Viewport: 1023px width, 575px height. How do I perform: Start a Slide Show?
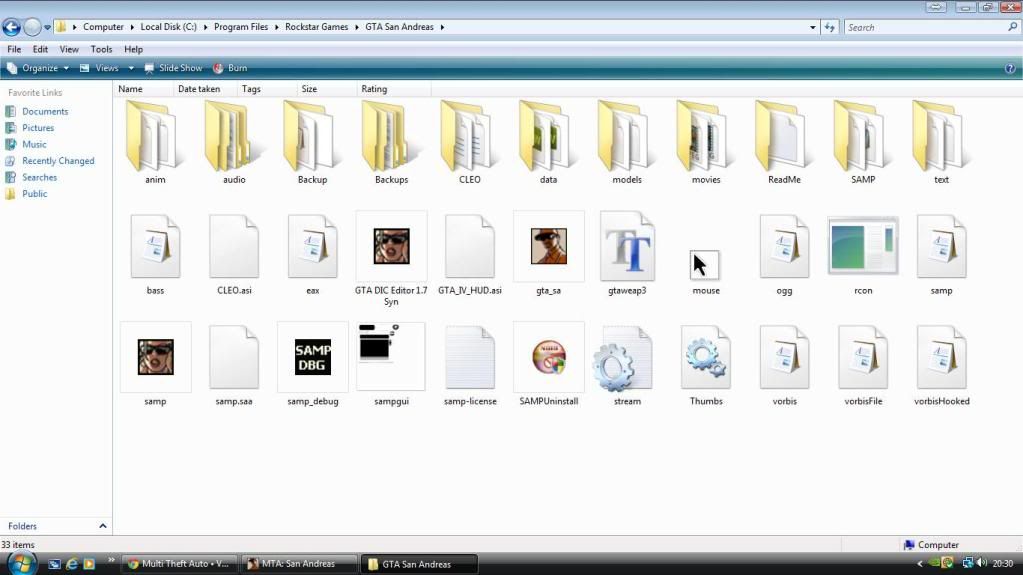pyautogui.click(x=174, y=68)
